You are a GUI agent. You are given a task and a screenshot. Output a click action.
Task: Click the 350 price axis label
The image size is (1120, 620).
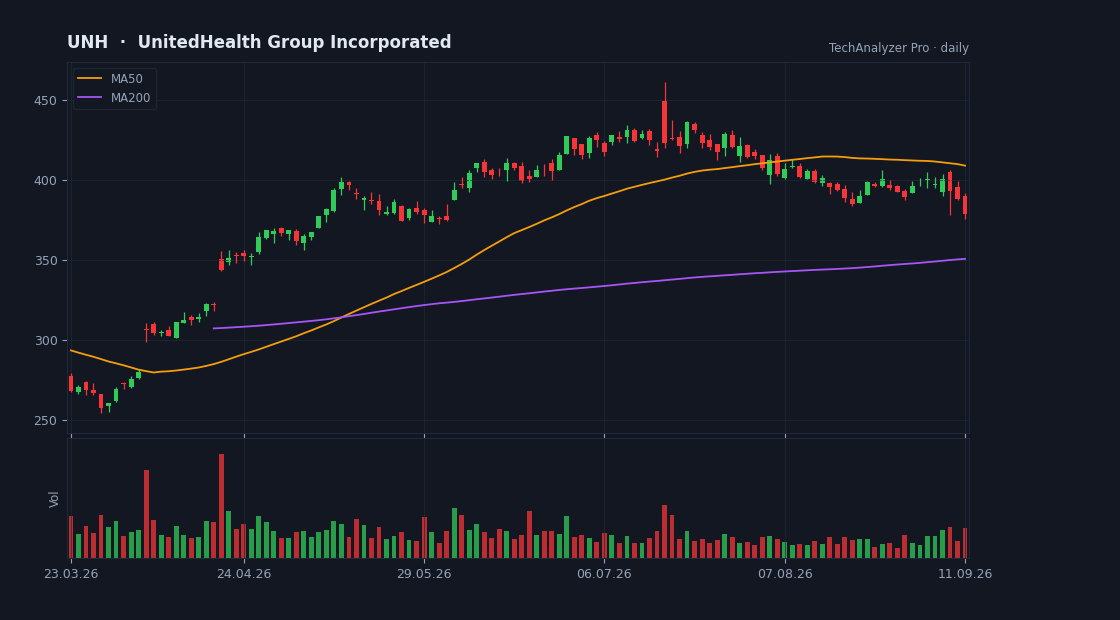click(x=45, y=261)
